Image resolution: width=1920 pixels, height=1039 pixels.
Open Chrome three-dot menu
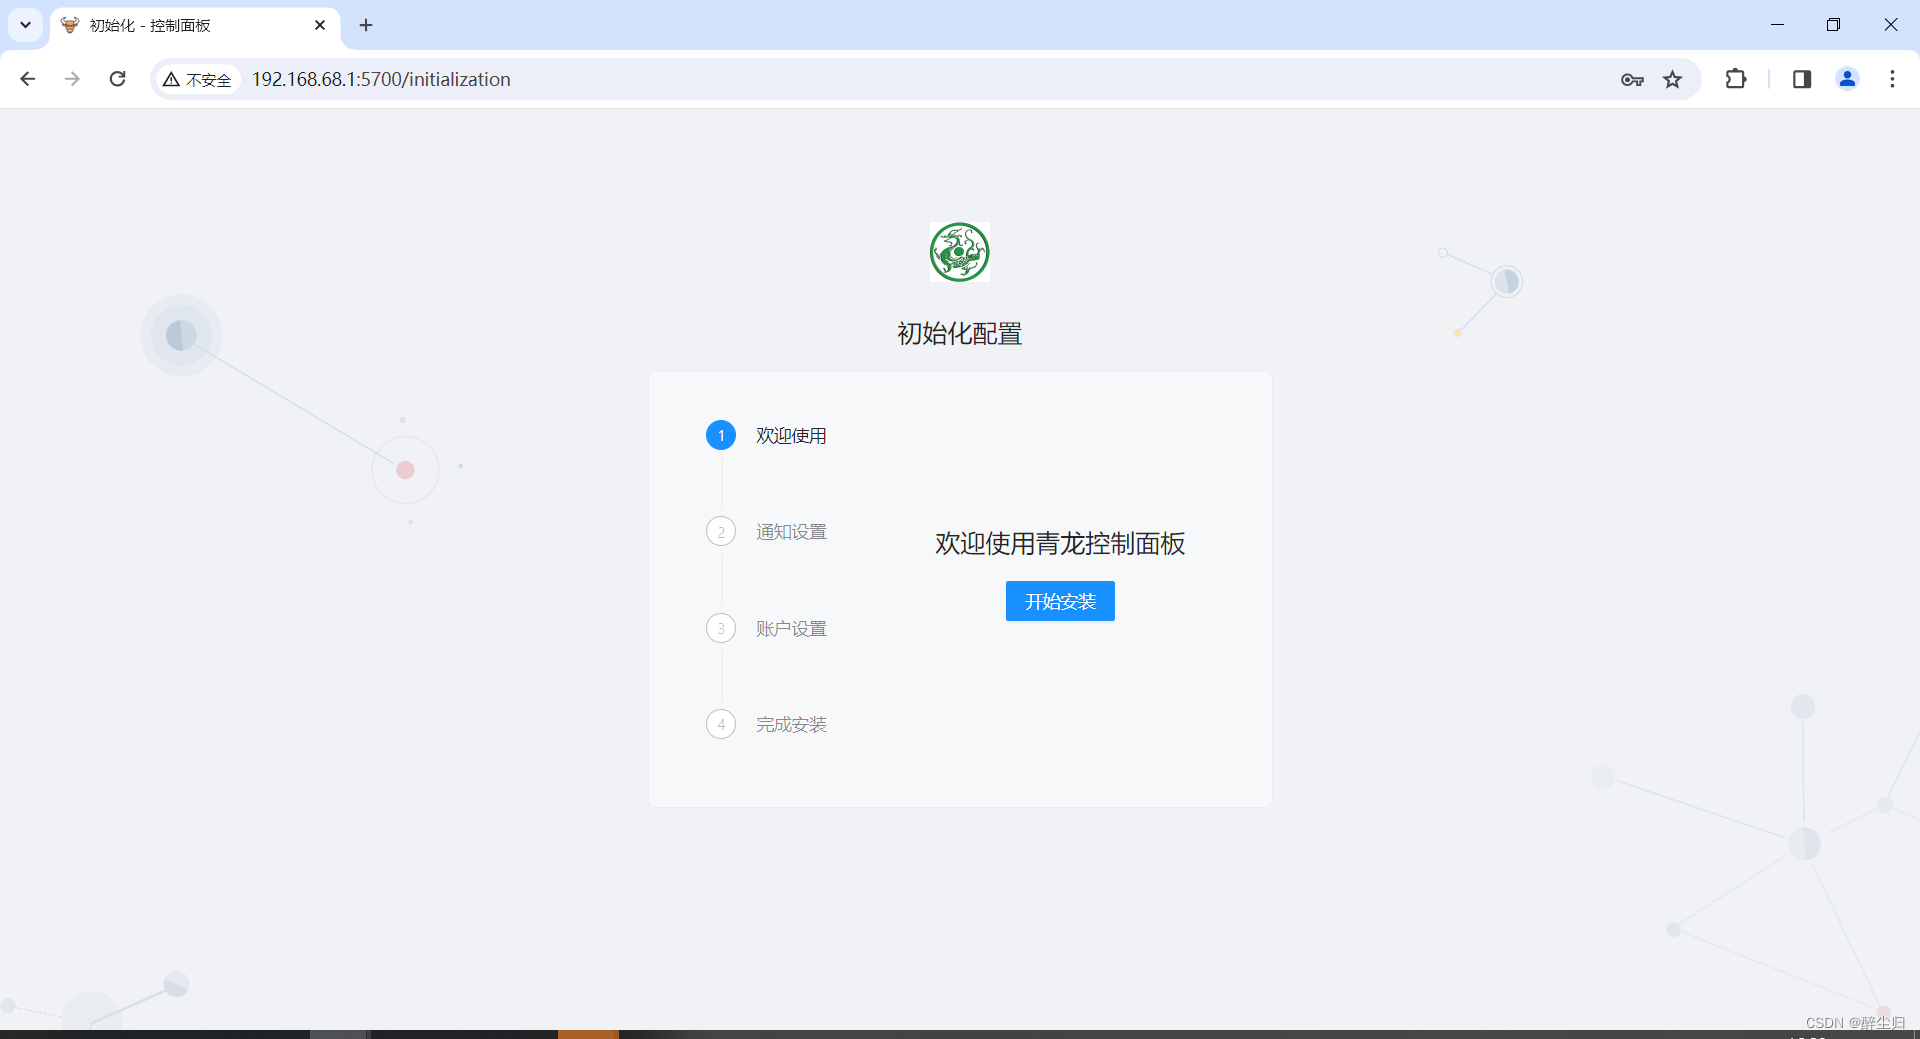click(x=1892, y=79)
